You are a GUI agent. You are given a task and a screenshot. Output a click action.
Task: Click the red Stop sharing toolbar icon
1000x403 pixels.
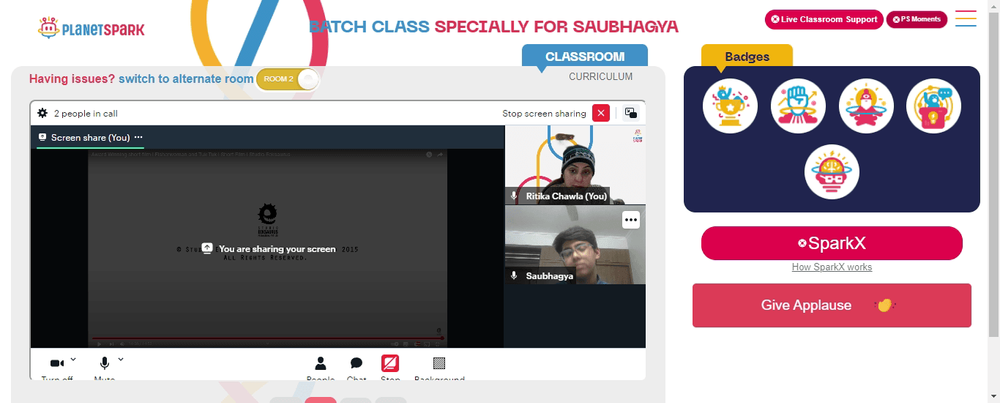390,363
